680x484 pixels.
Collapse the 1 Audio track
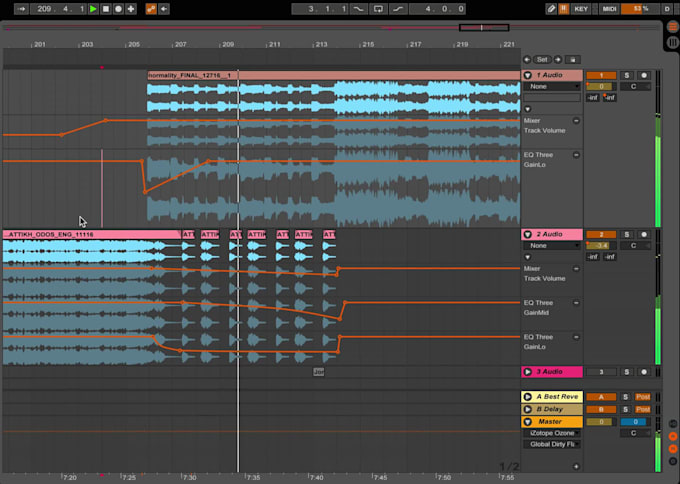(x=528, y=76)
